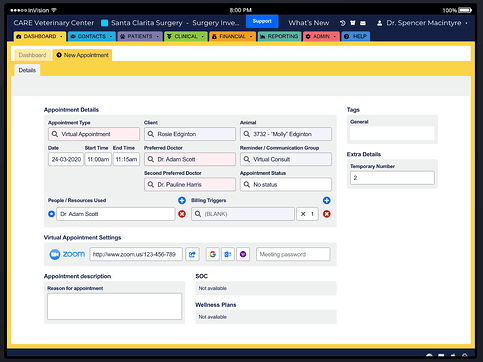483x362 pixels.
Task: Add a new People / Resources Used row
Action: [x=182, y=200]
